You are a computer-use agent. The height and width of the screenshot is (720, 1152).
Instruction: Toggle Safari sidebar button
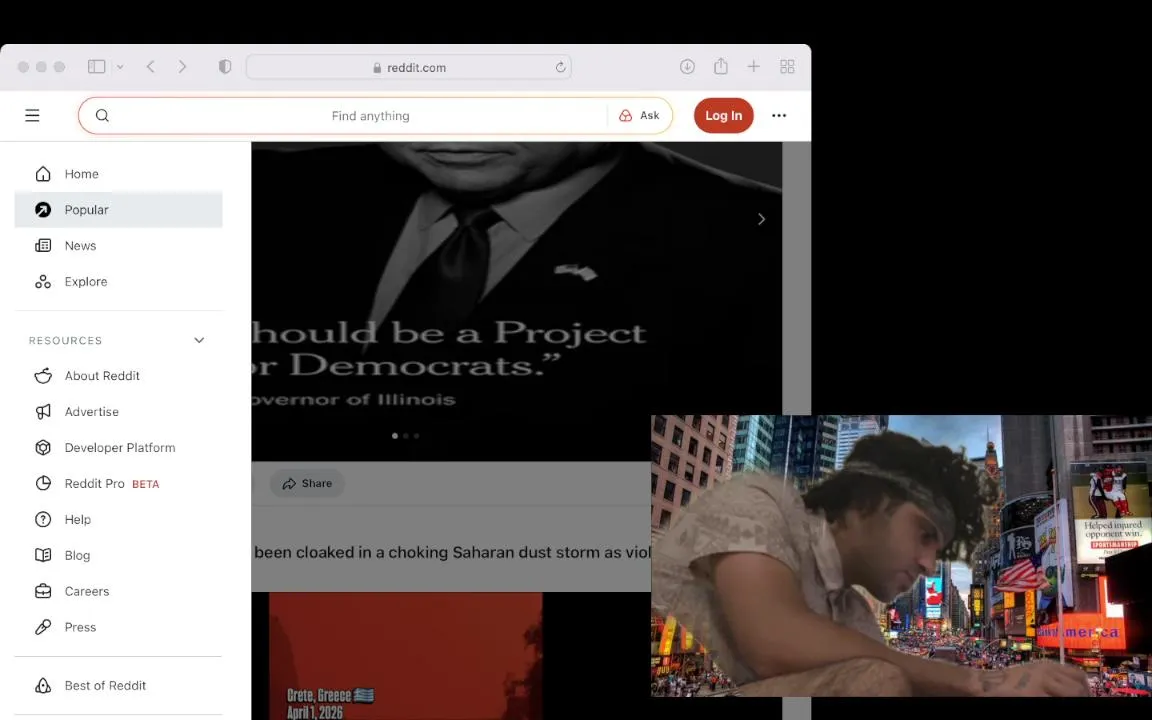(x=96, y=67)
